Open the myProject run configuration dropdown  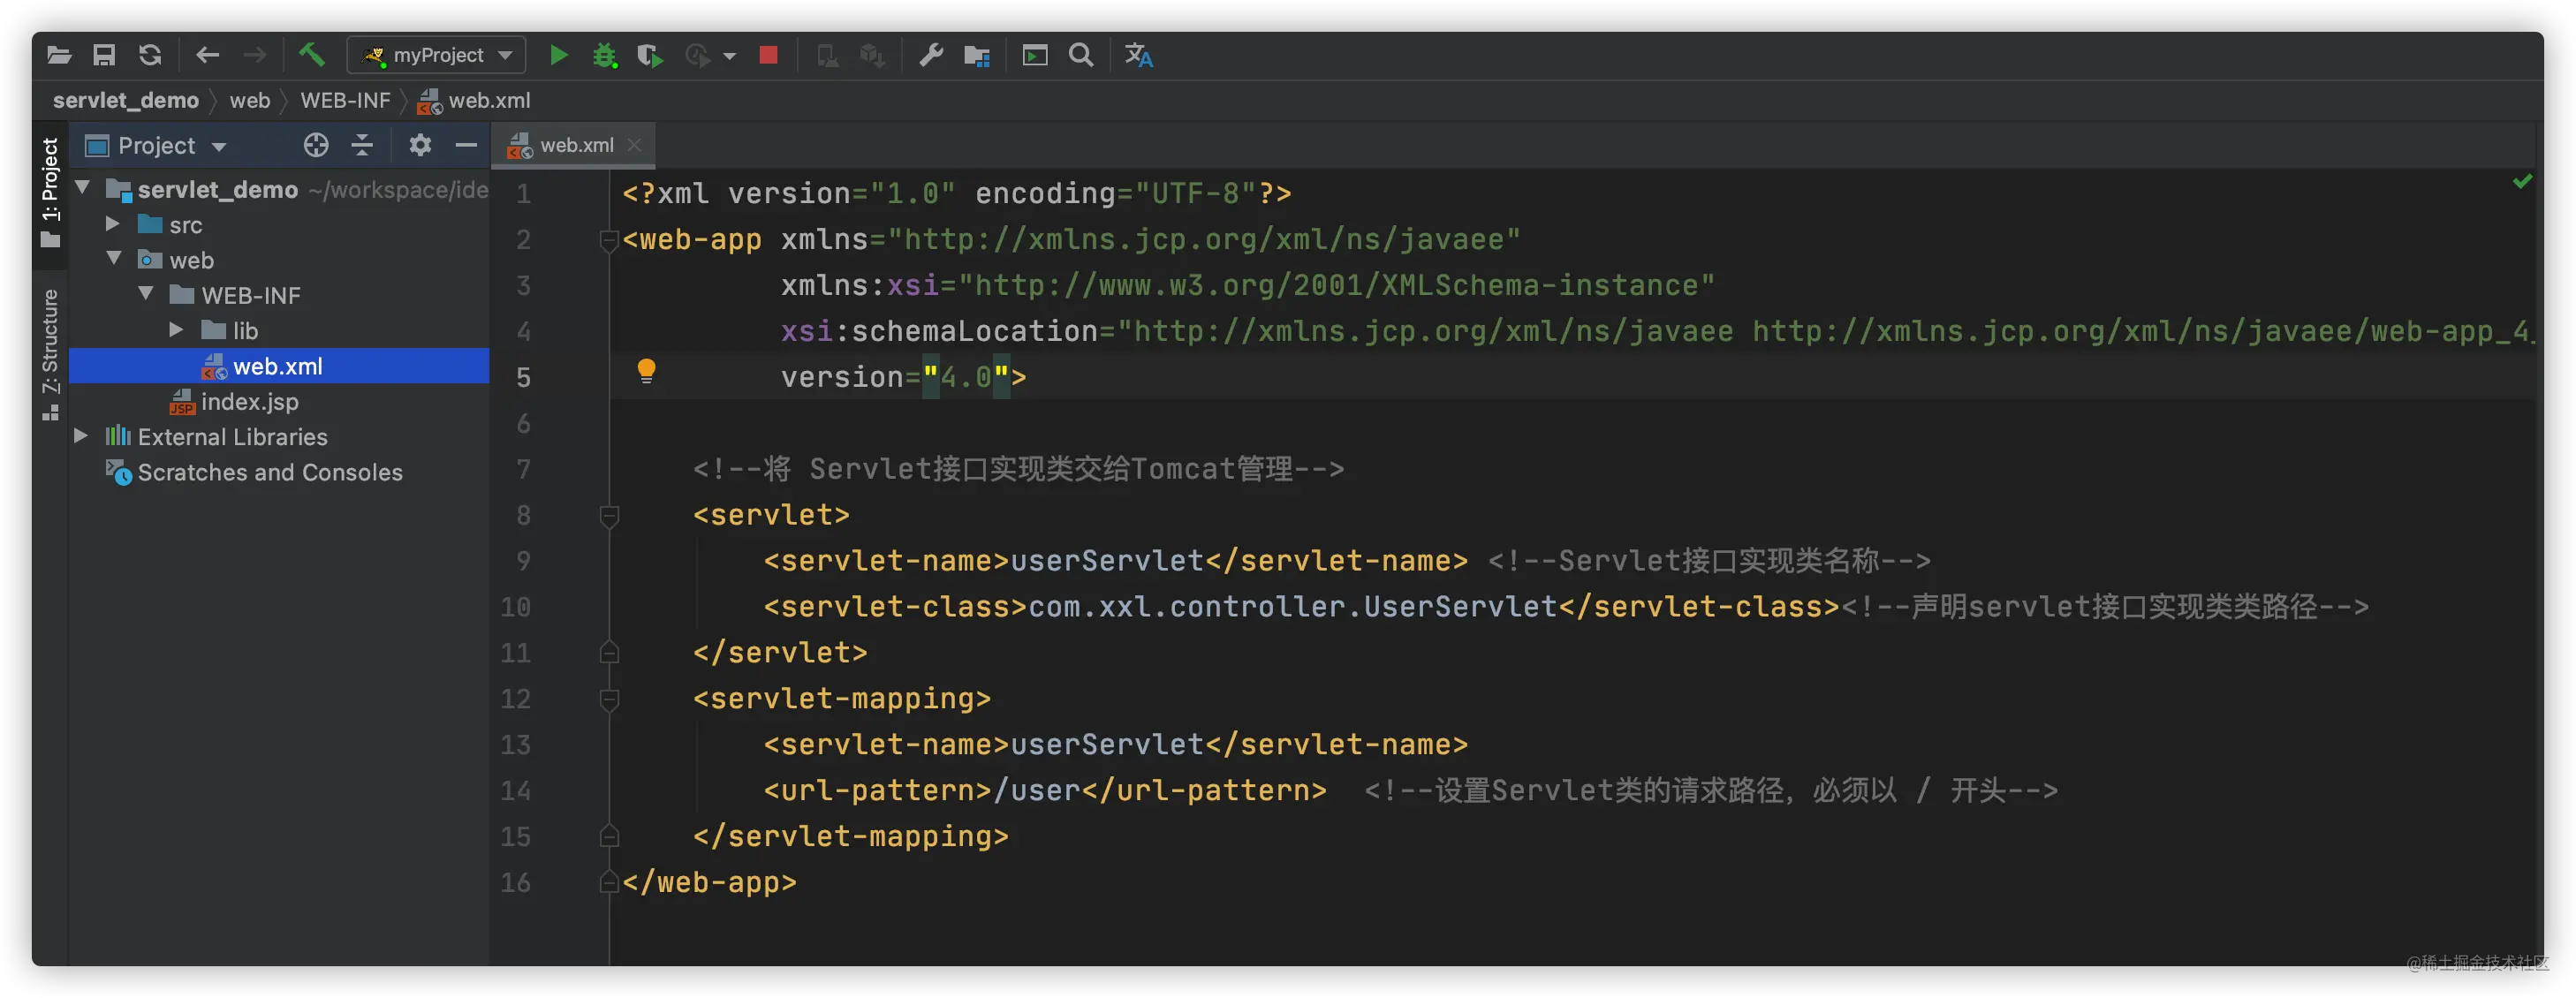tap(437, 55)
